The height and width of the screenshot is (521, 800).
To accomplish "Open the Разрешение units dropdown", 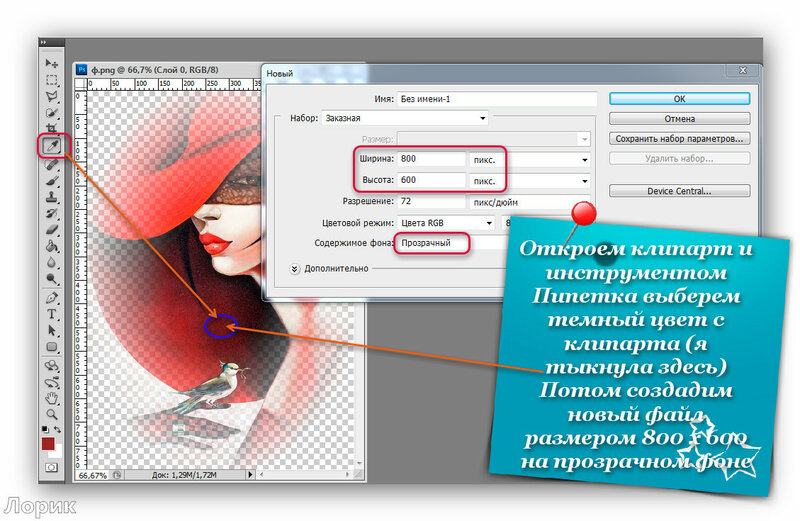I will (529, 202).
